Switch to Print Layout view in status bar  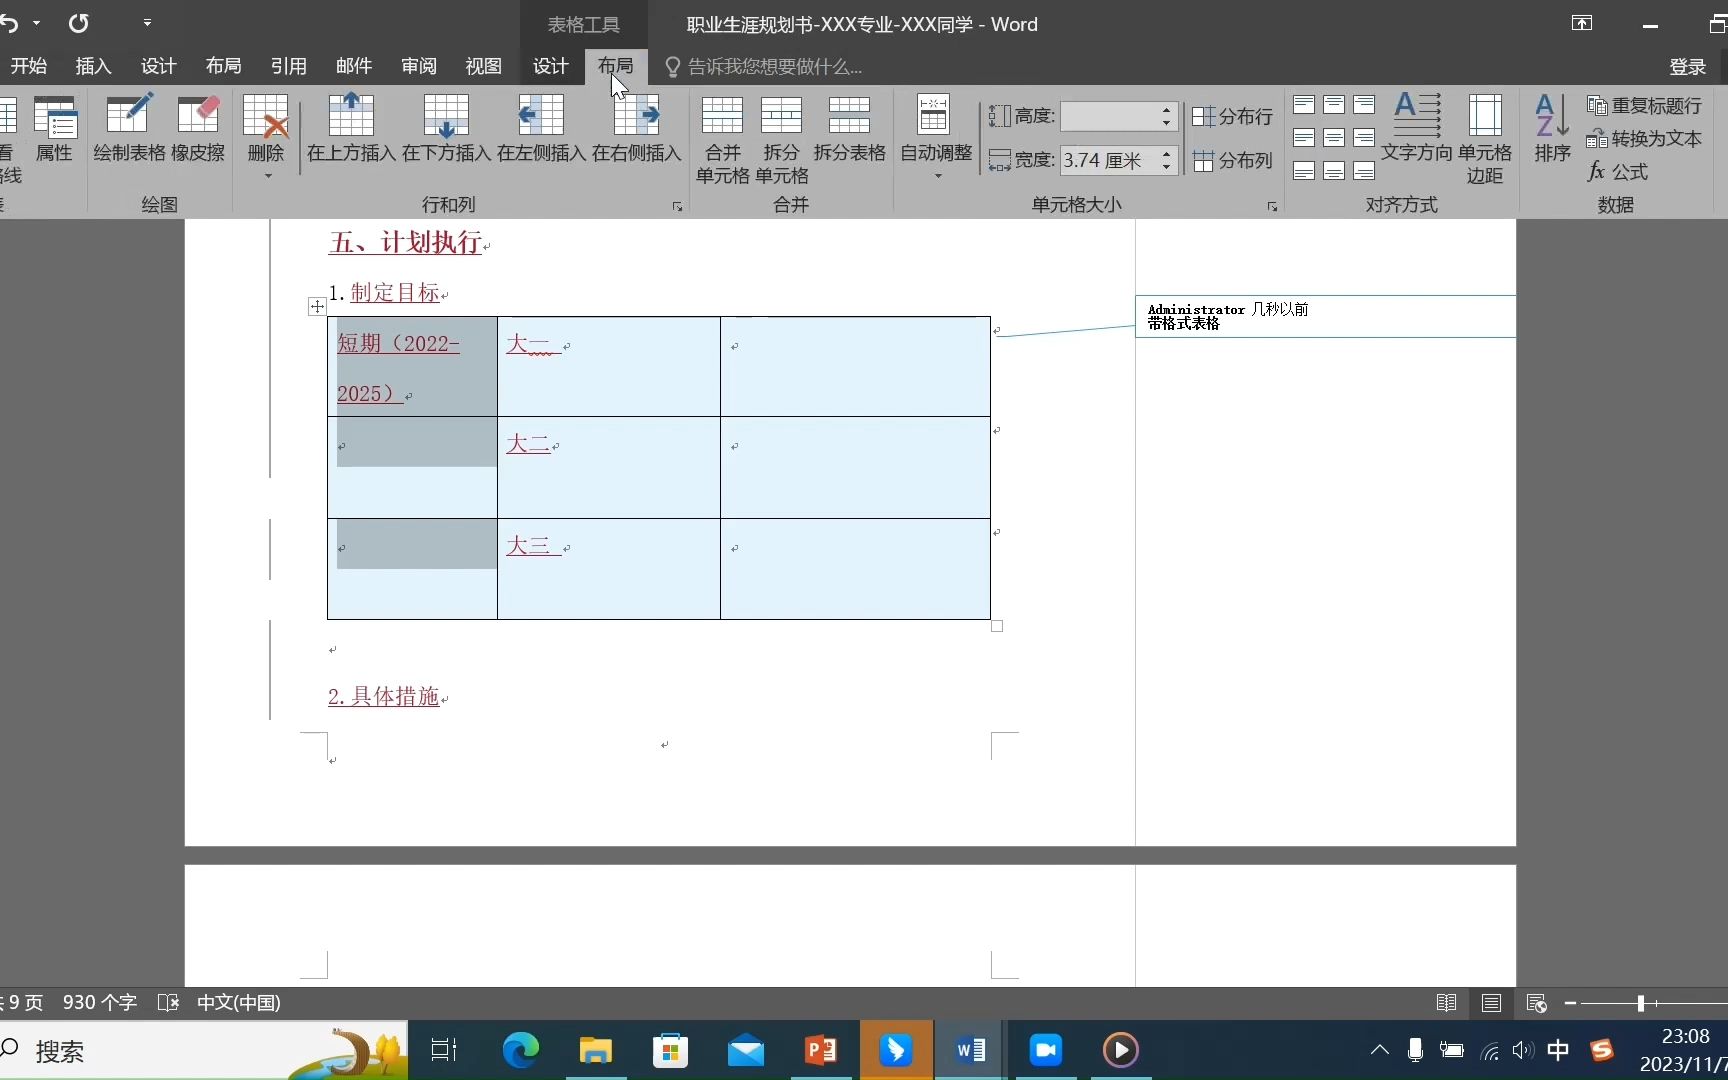[x=1491, y=1003]
